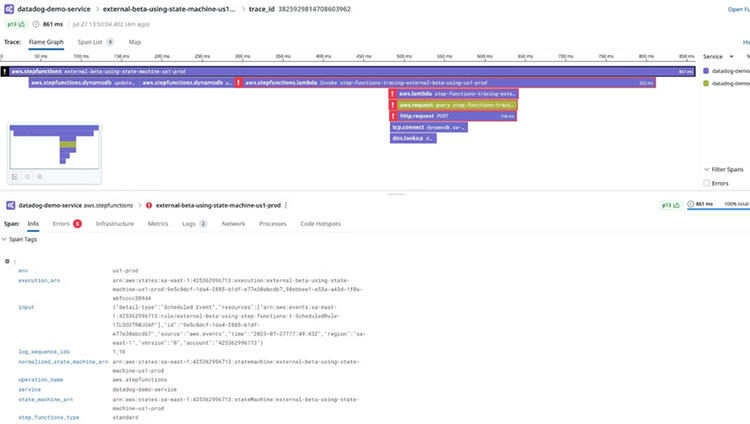Click the Open Full Page link
The width and height of the screenshot is (750, 424).
point(739,9)
